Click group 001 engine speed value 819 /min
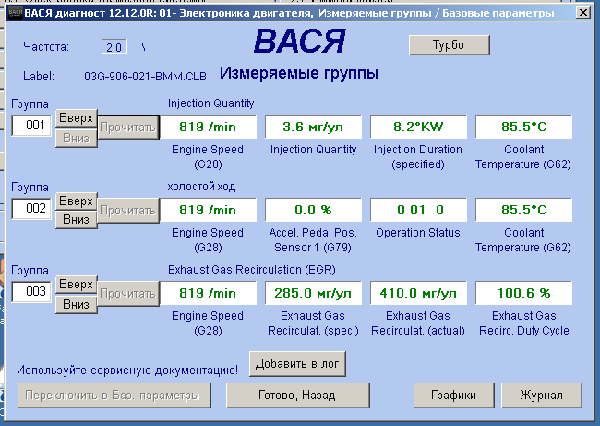 [208, 127]
